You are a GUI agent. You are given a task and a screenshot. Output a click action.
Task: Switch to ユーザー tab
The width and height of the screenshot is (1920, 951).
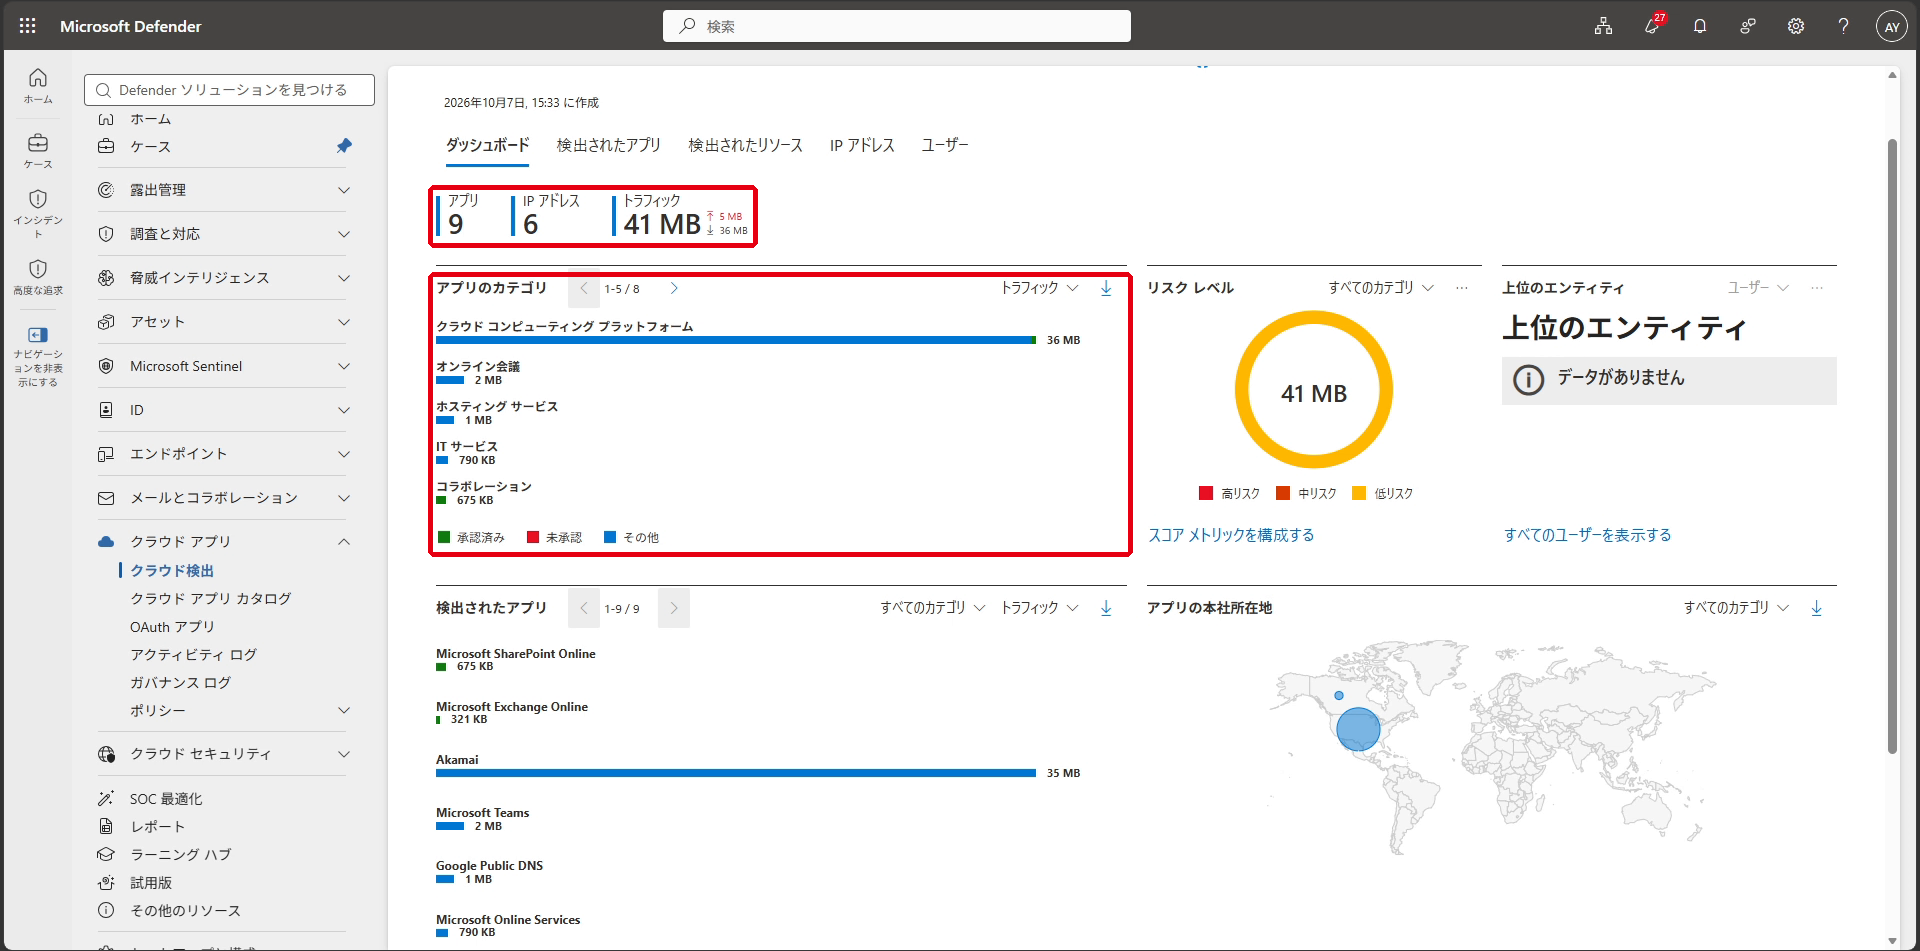tap(944, 145)
